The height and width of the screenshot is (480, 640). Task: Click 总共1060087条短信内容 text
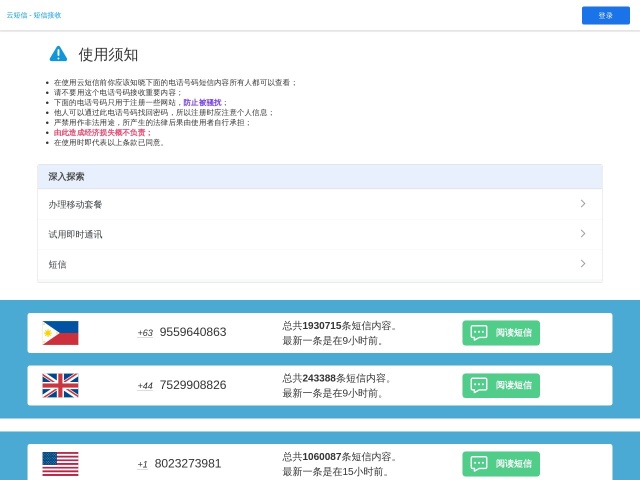(340, 457)
